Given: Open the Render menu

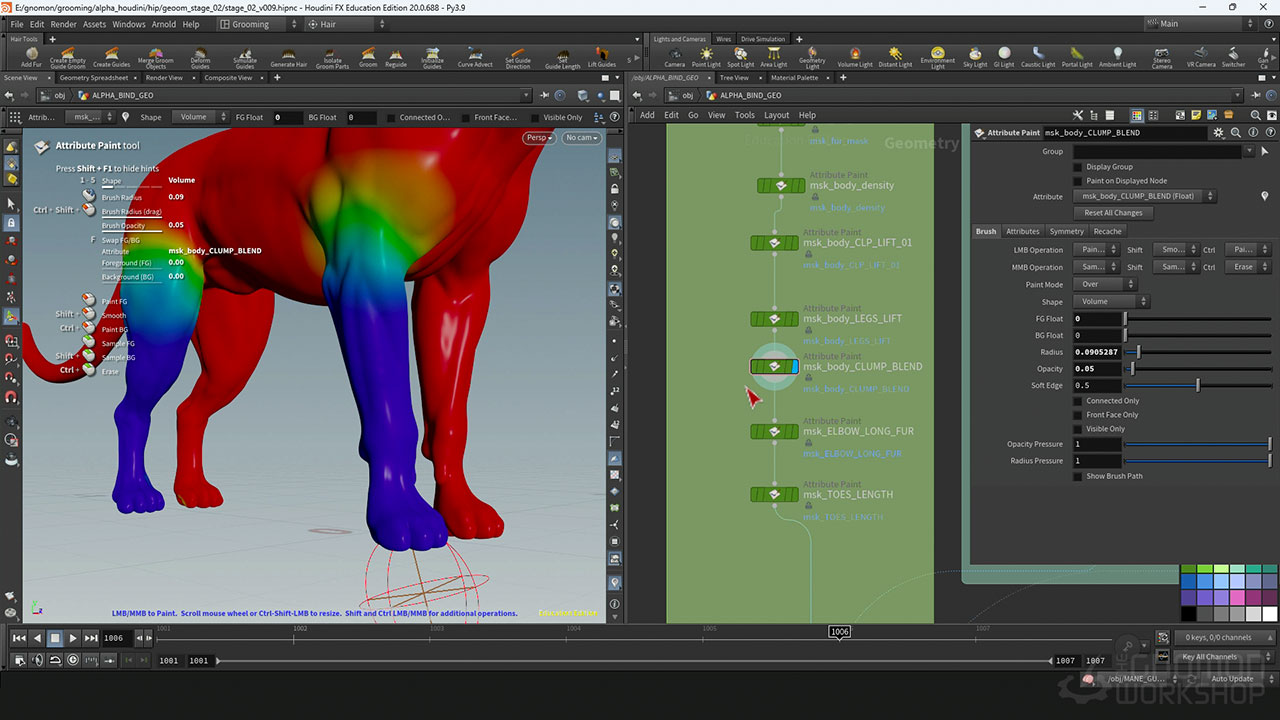Looking at the screenshot, I should pos(63,24).
